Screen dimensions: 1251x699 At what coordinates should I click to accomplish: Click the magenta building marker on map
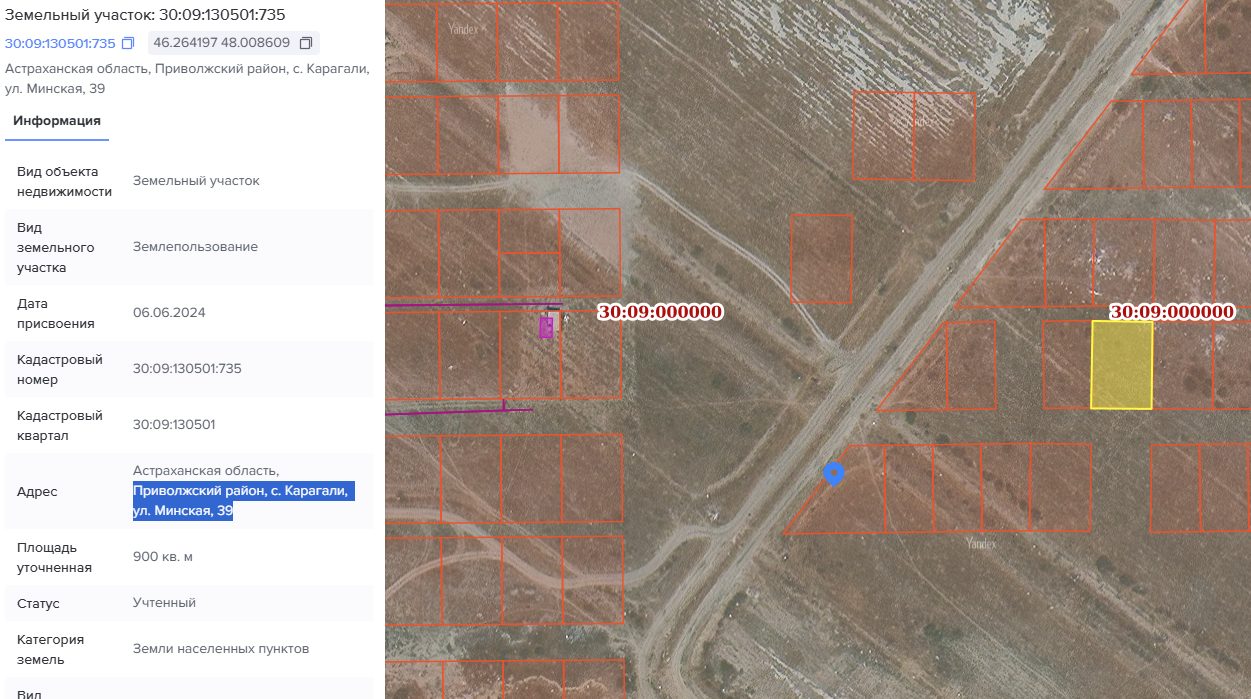546,327
